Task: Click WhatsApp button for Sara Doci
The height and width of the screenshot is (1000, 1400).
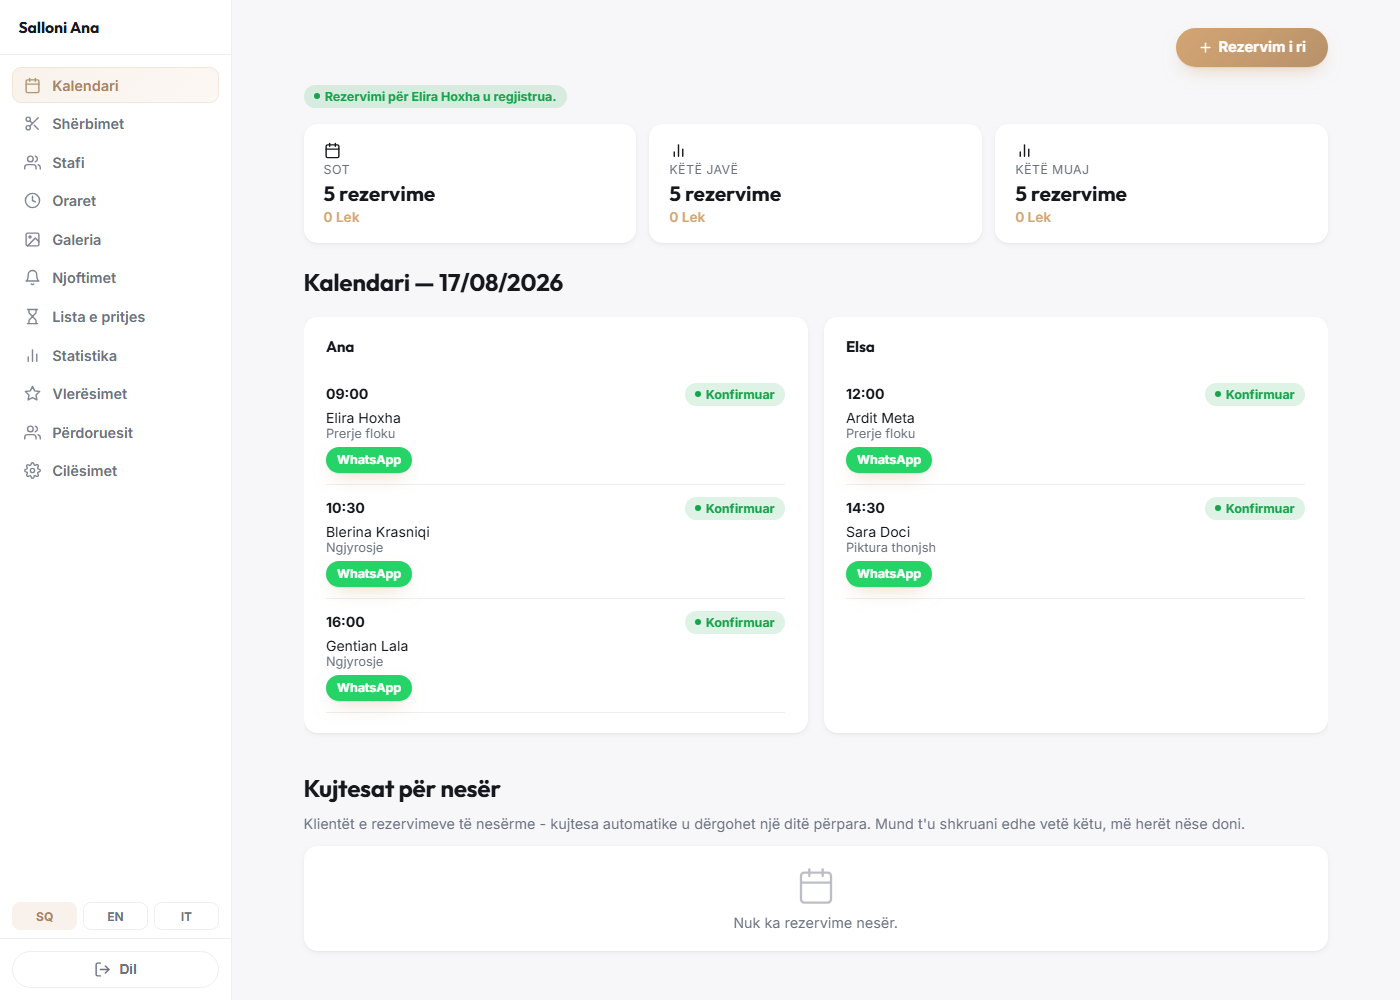Action: click(x=889, y=574)
